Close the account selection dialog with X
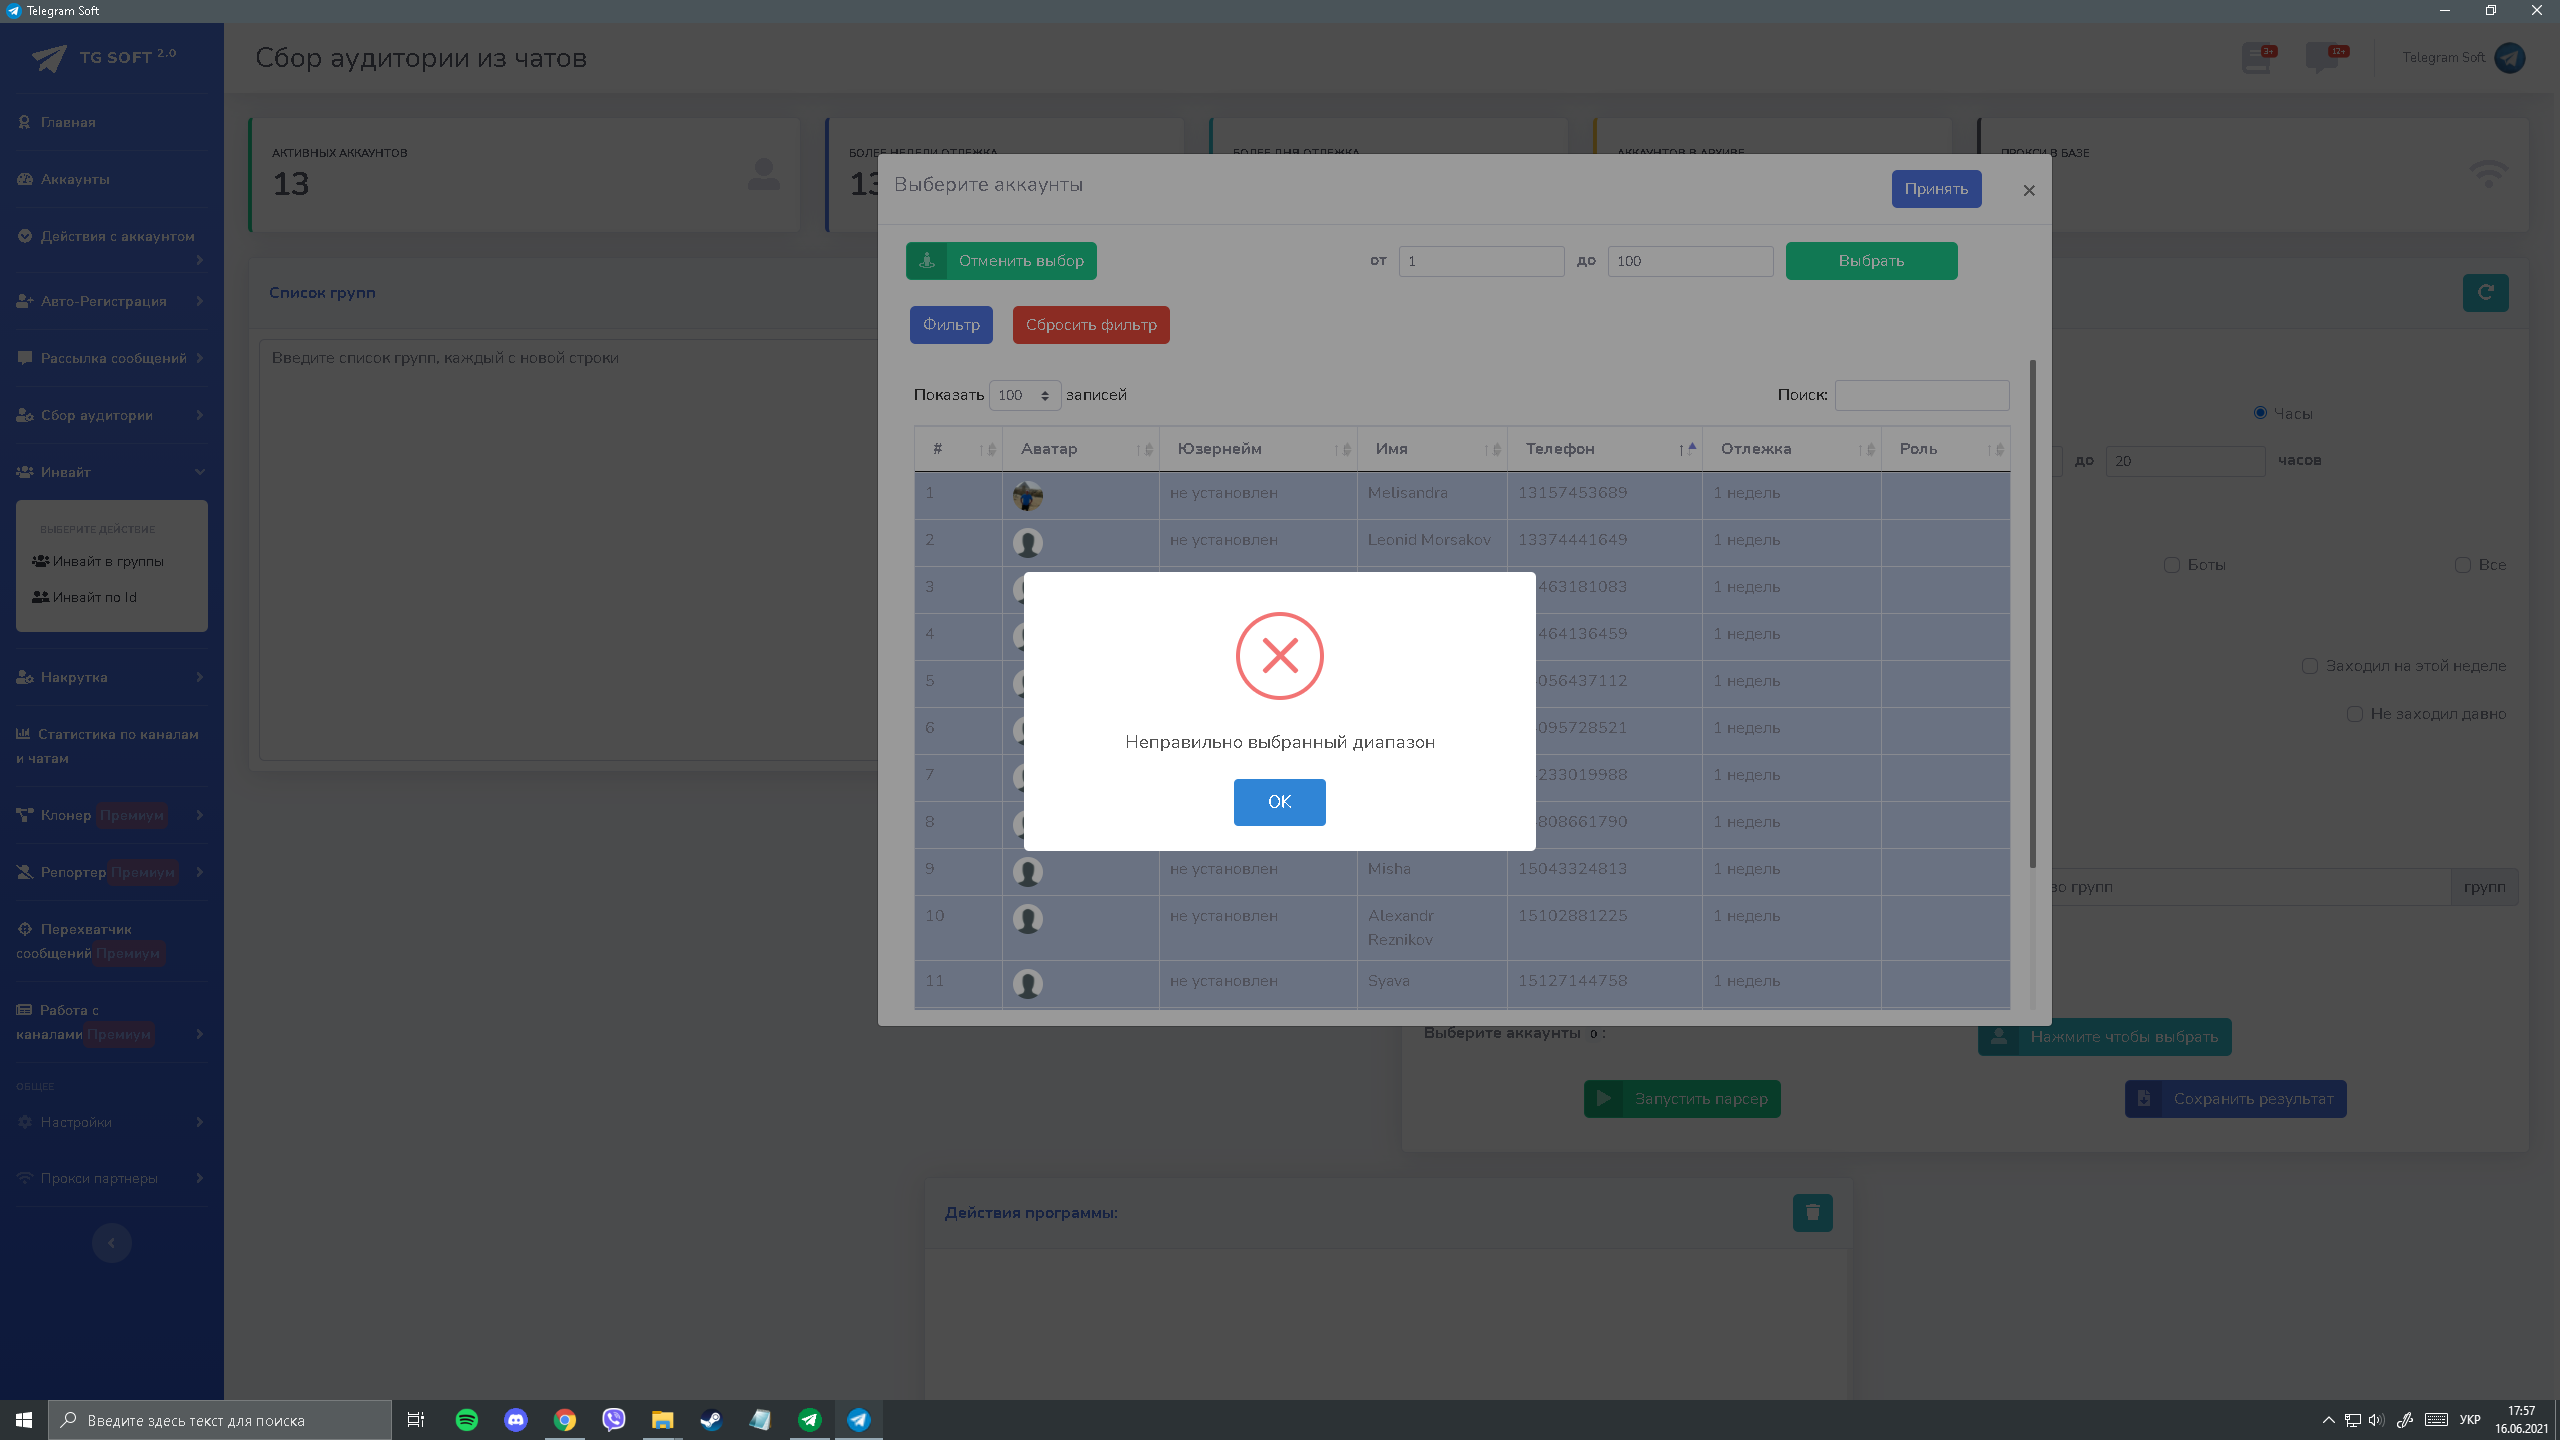2560x1440 pixels. click(2029, 190)
